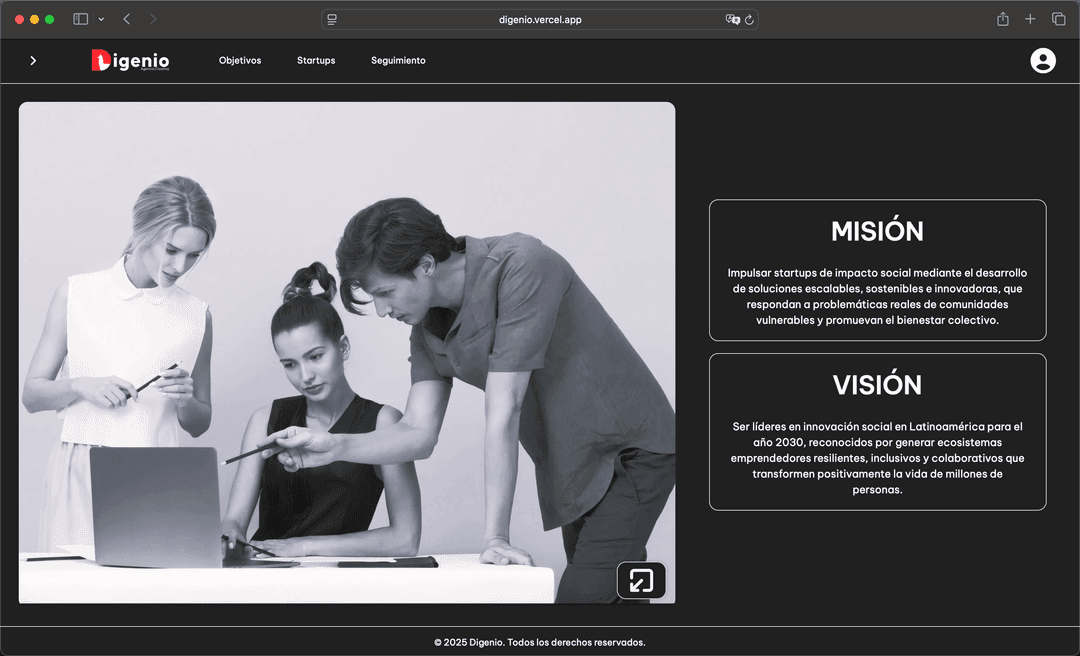The height and width of the screenshot is (656, 1080).
Task: Go to the Startups section
Action: 316,61
